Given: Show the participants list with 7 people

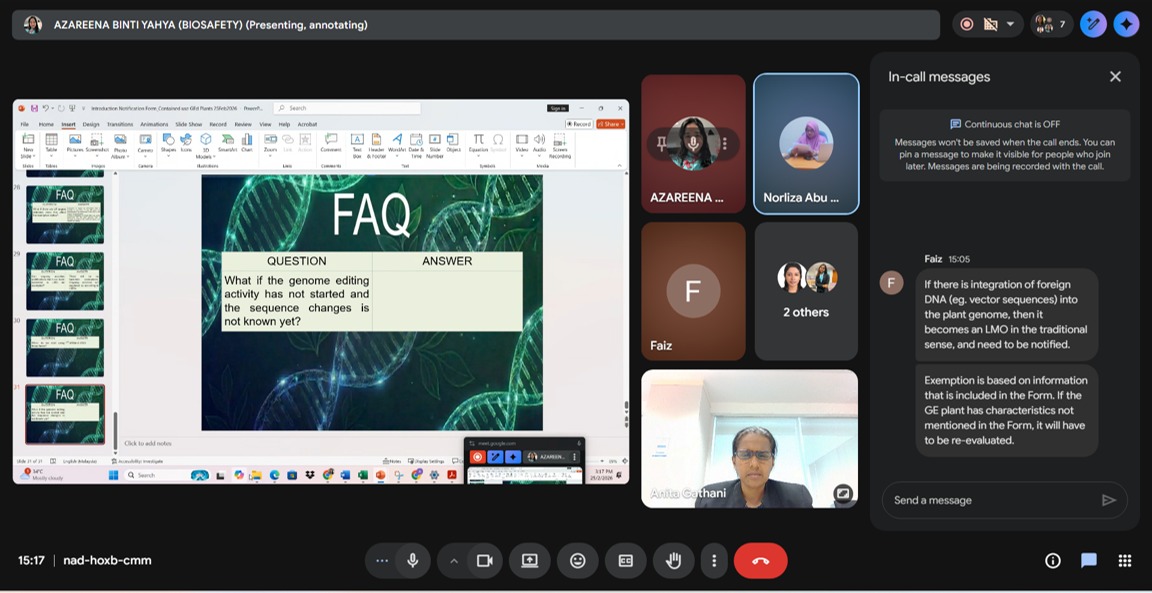Looking at the screenshot, I should (1051, 24).
